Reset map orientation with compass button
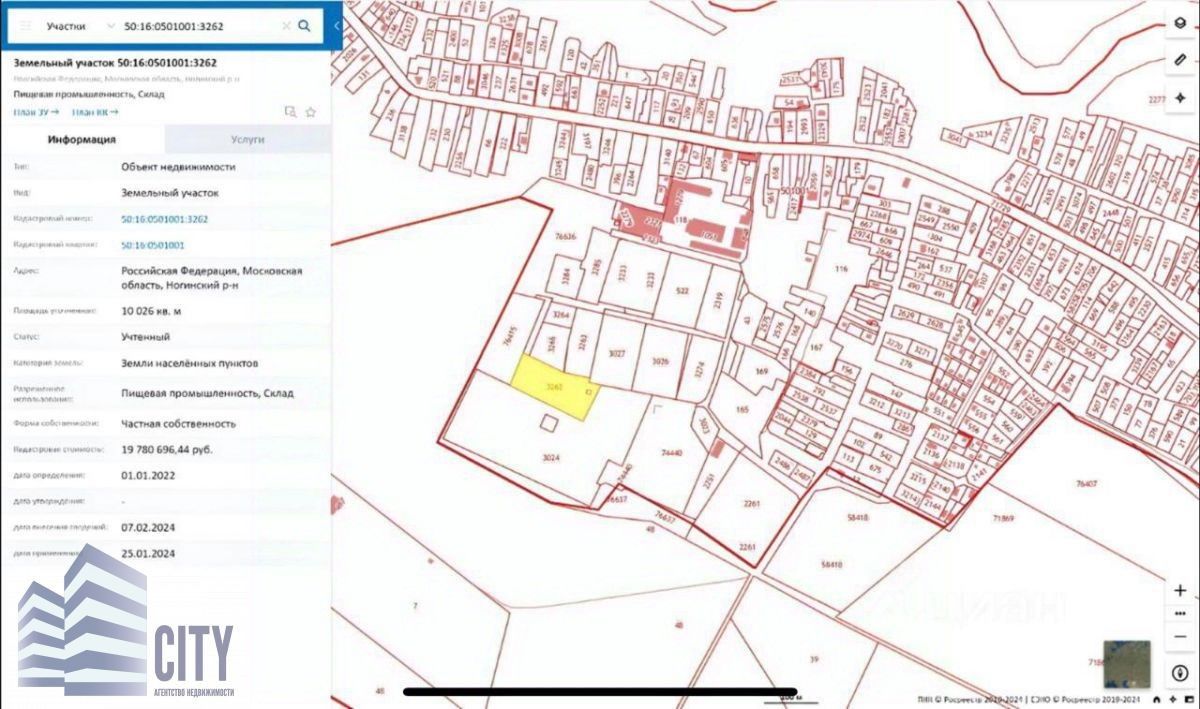This screenshot has width=1200, height=709. click(1180, 672)
